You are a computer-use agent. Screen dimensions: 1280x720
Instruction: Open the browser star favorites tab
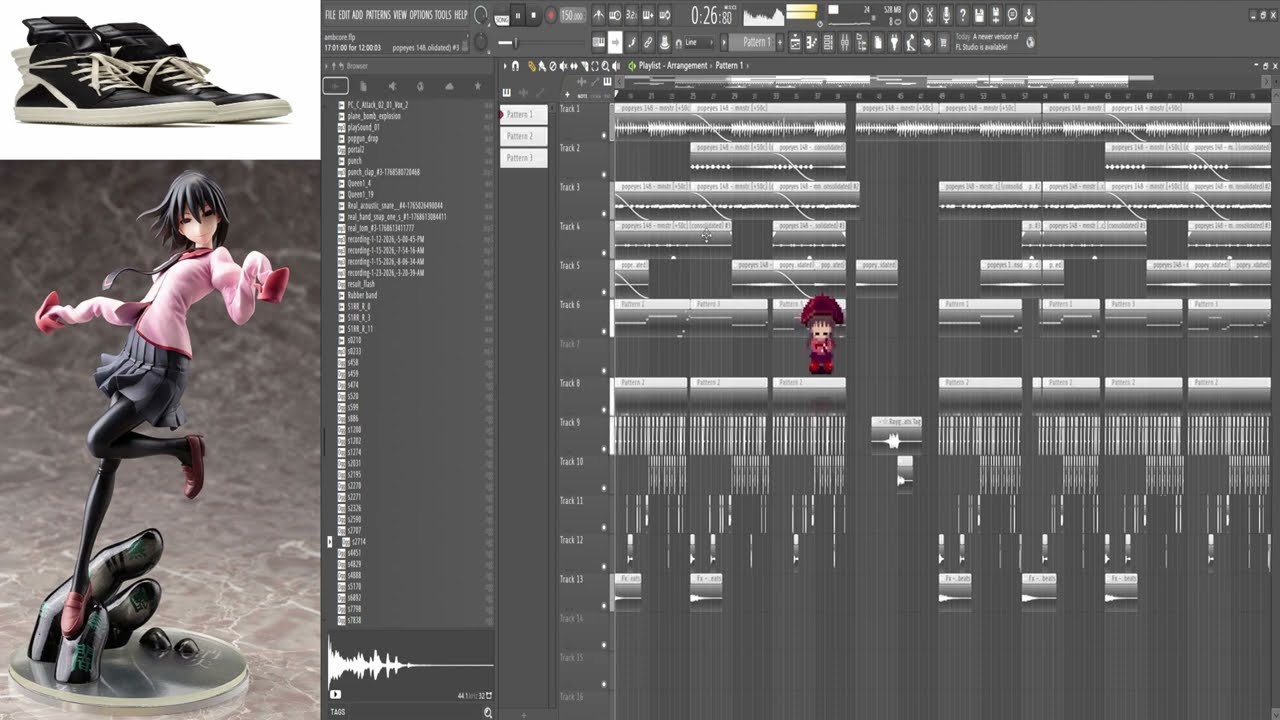tap(477, 87)
